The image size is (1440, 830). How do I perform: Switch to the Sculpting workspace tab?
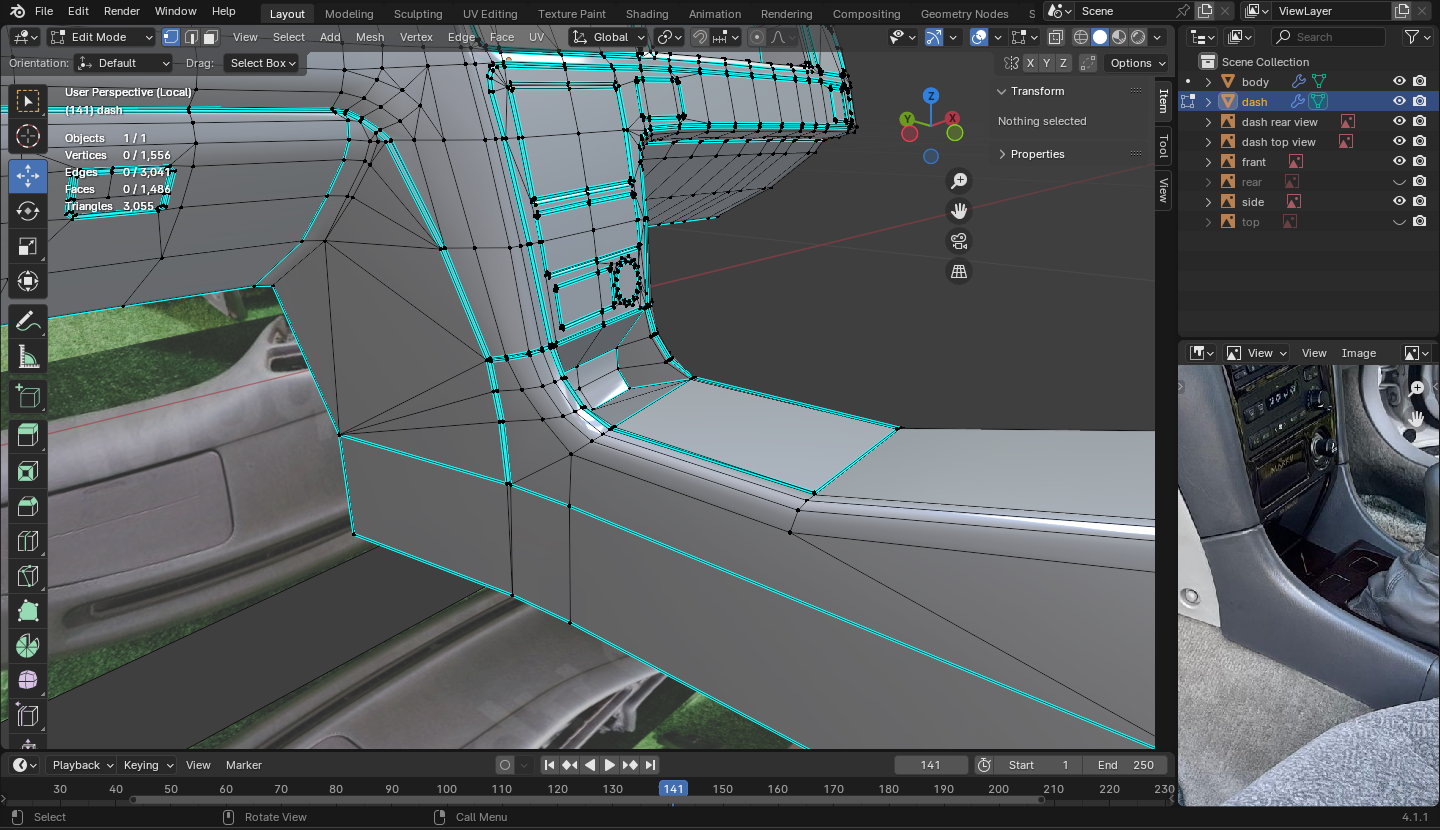coord(418,14)
